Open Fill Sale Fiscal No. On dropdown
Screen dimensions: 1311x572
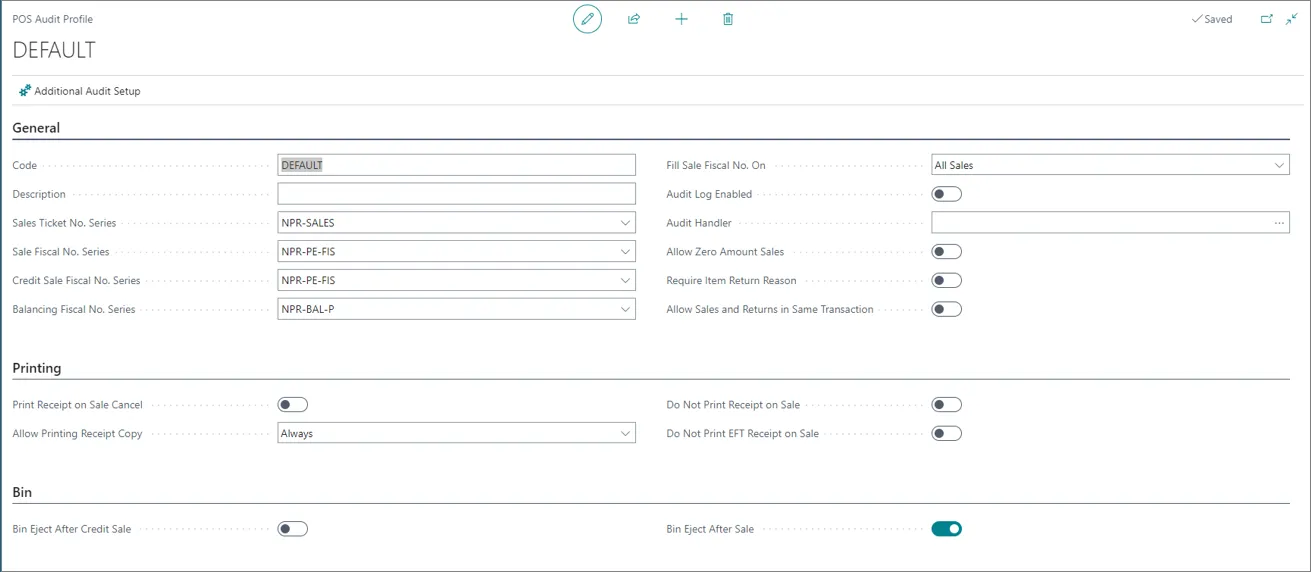1279,165
